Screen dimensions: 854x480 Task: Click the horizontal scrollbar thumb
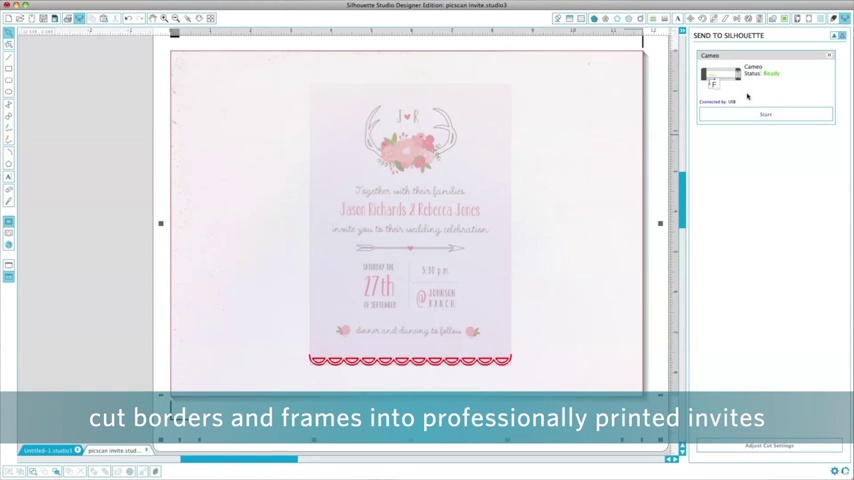tap(239, 459)
